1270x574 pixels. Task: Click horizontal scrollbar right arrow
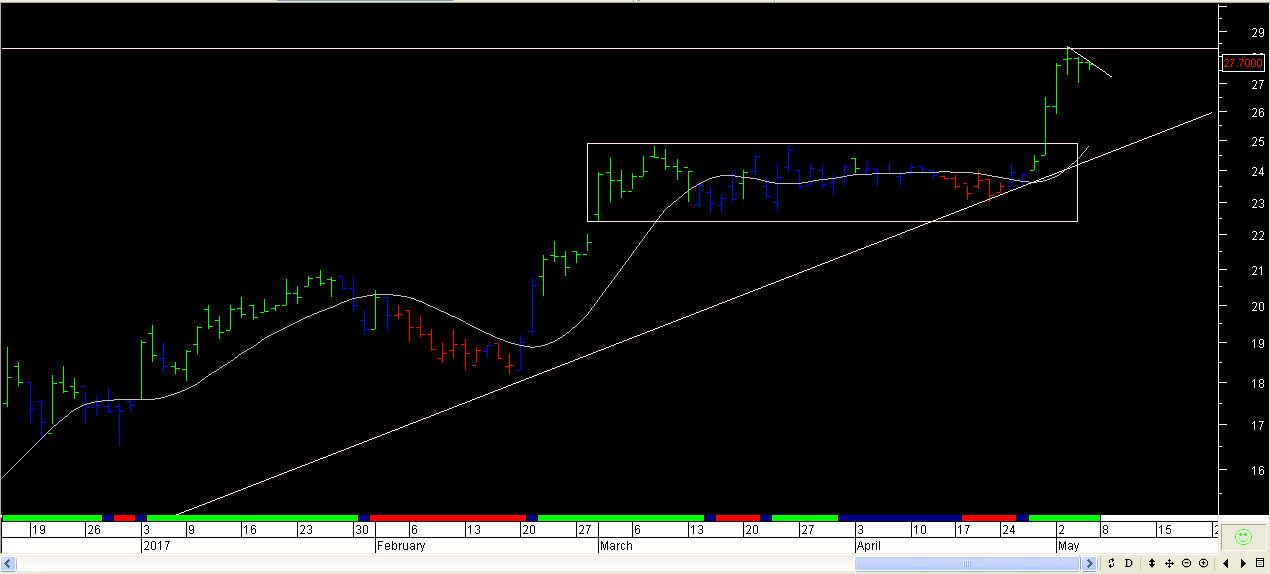1088,564
